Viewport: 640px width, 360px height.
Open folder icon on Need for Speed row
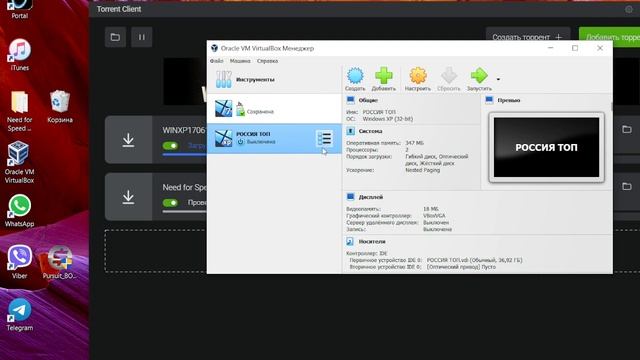pyautogui.click(x=627, y=187)
